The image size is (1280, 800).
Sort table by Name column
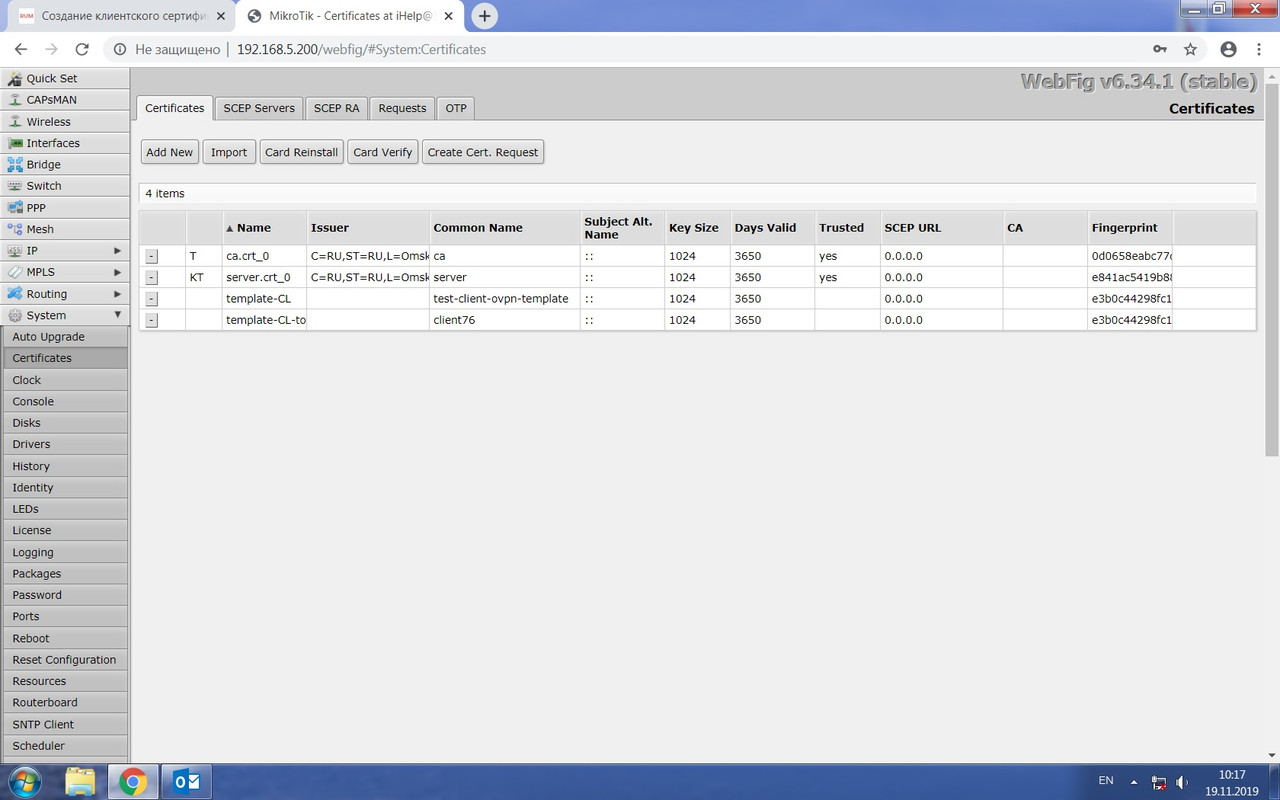(x=264, y=228)
